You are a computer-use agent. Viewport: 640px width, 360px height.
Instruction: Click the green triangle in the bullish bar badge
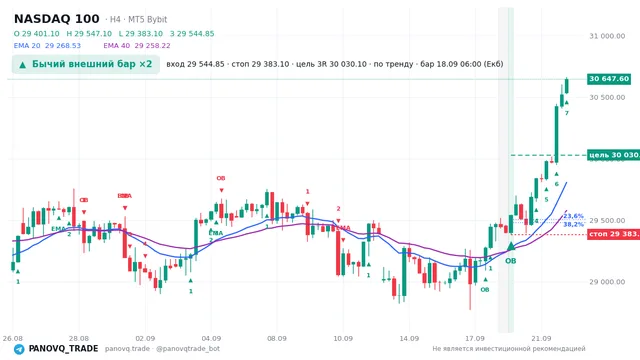tap(23, 64)
